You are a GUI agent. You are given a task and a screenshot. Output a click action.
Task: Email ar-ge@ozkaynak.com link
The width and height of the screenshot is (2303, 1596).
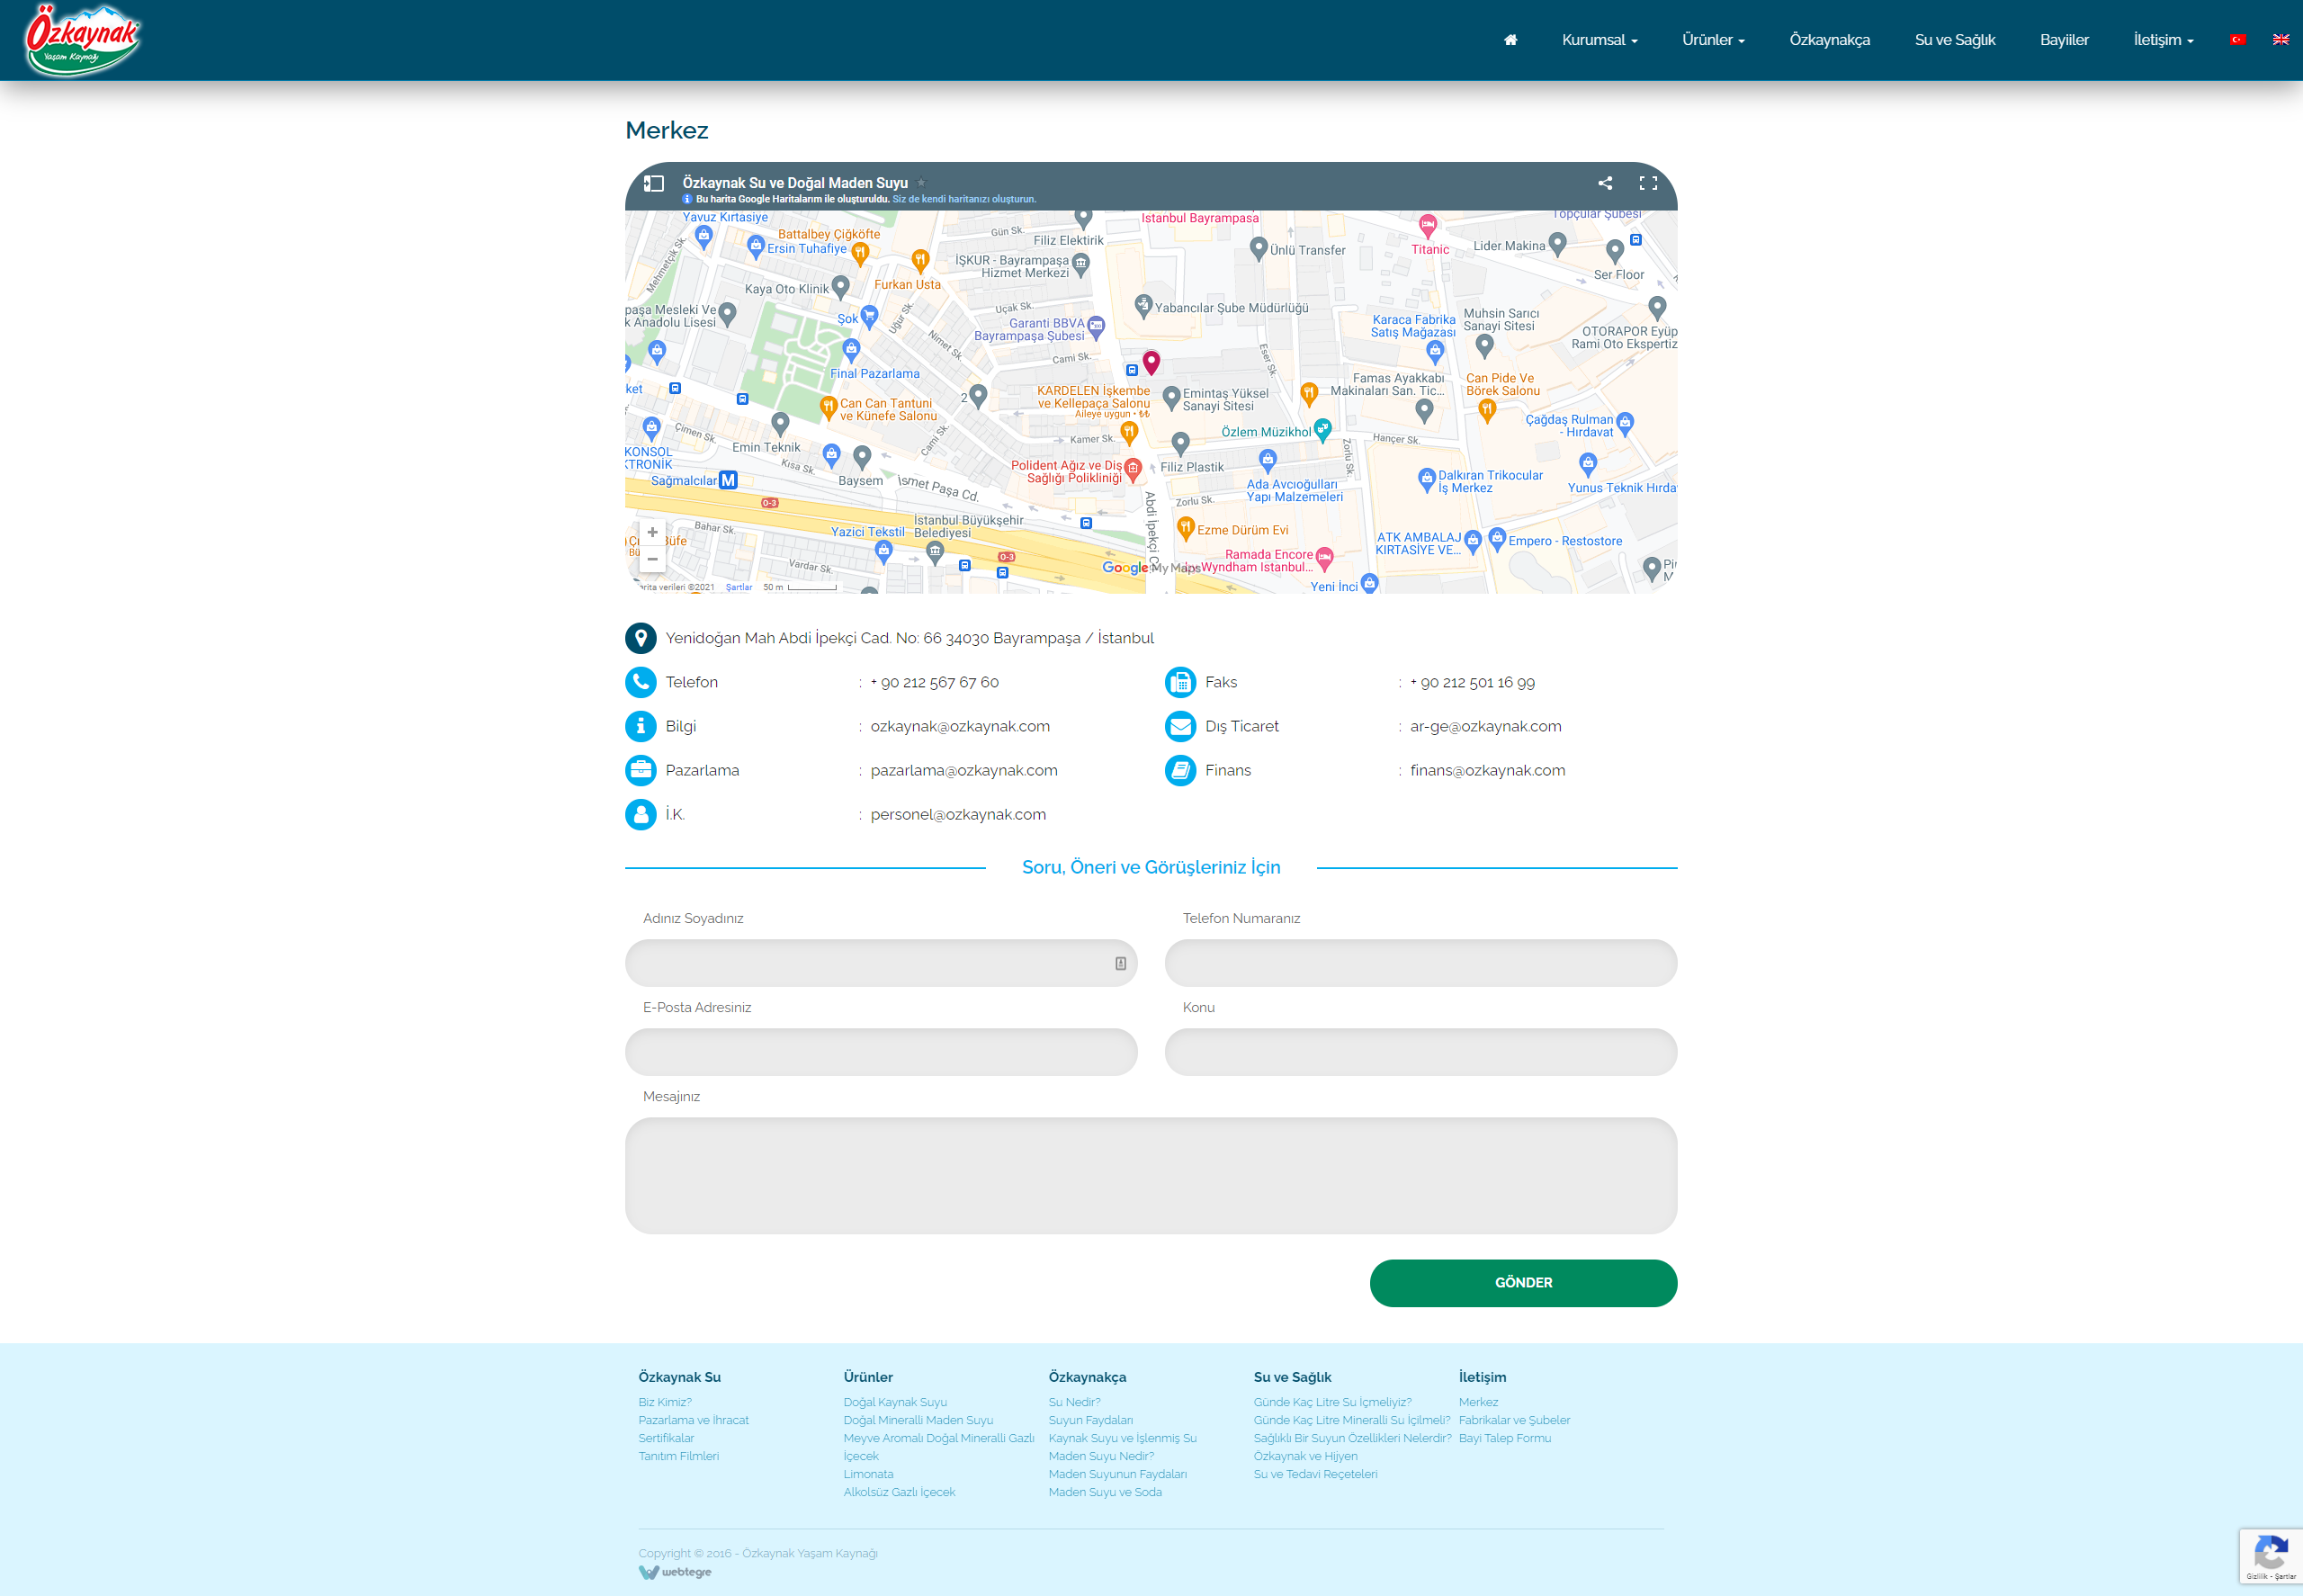1485,726
